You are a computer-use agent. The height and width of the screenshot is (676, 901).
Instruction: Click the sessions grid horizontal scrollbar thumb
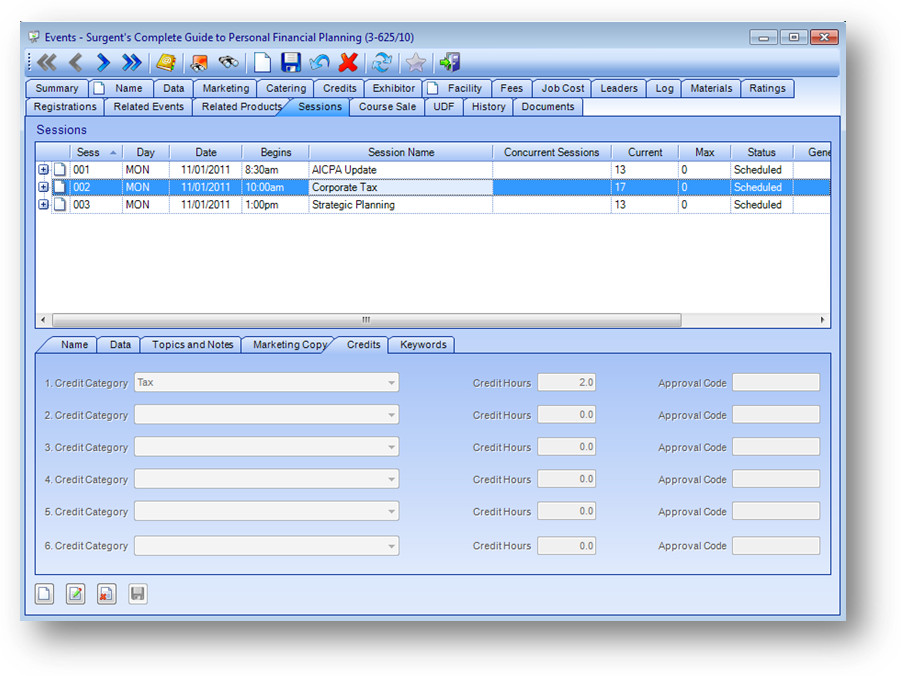[367, 320]
